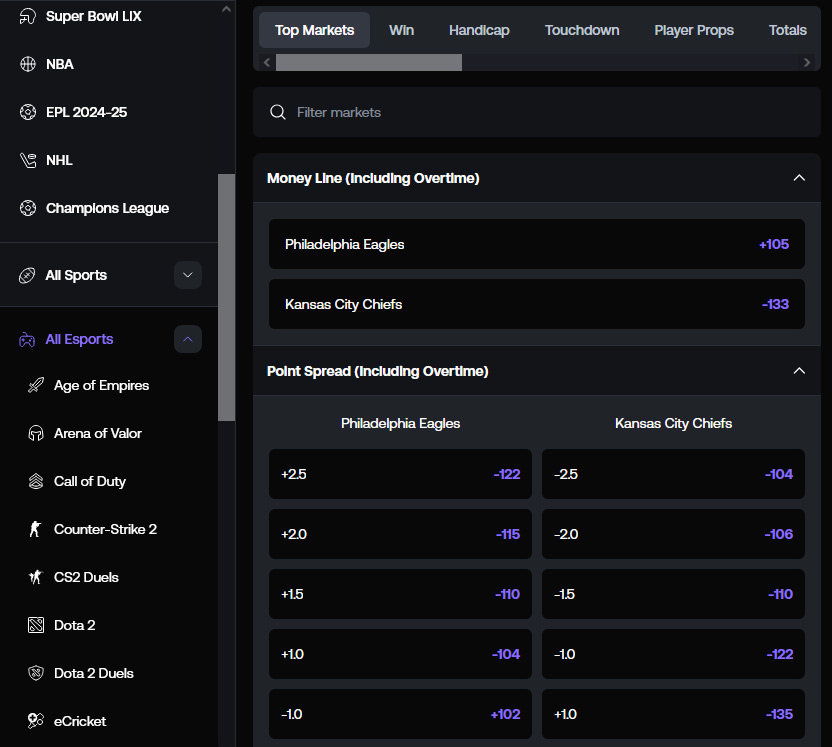Viewport: 832px width, 747px height.
Task: Open the NHL sidebar link
Action: (x=59, y=160)
